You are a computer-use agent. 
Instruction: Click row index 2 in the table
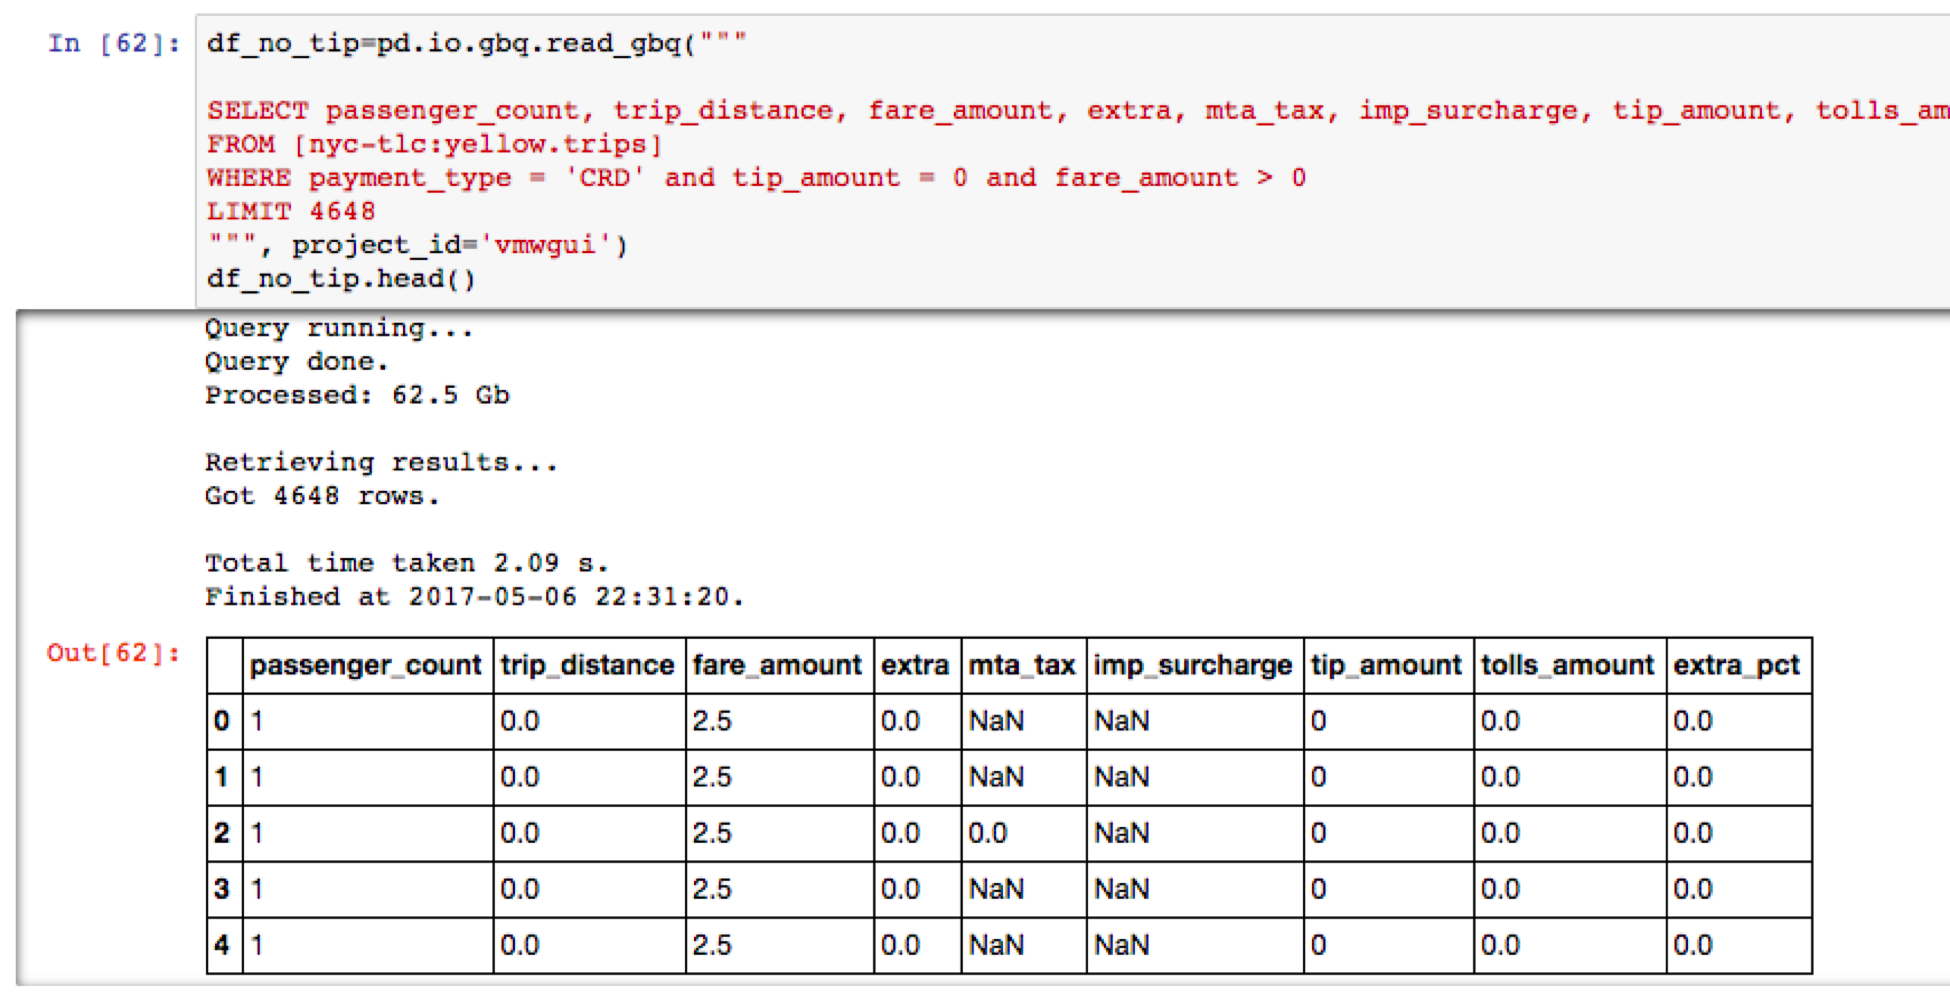point(223,833)
